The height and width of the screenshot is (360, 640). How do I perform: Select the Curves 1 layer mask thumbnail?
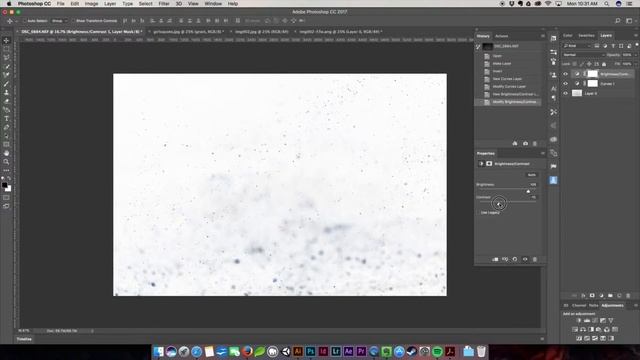pyautogui.click(x=592, y=84)
